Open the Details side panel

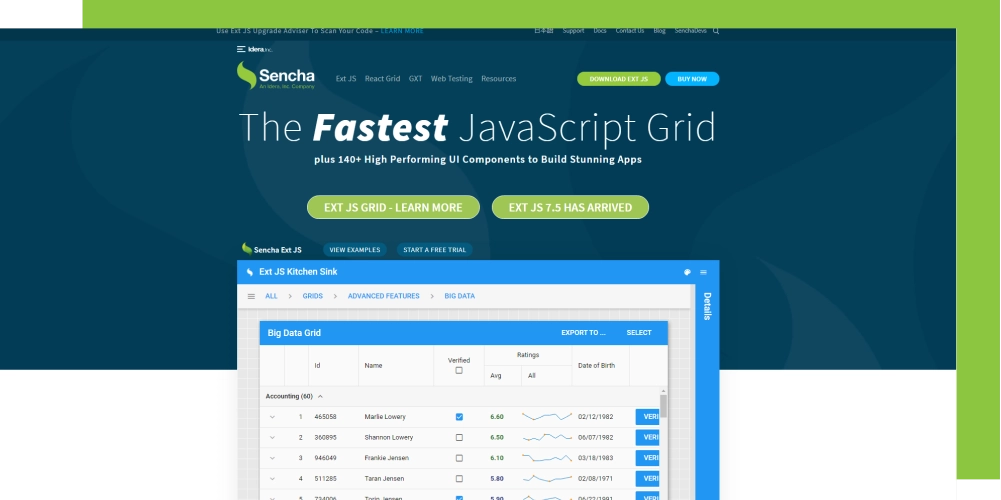click(707, 306)
